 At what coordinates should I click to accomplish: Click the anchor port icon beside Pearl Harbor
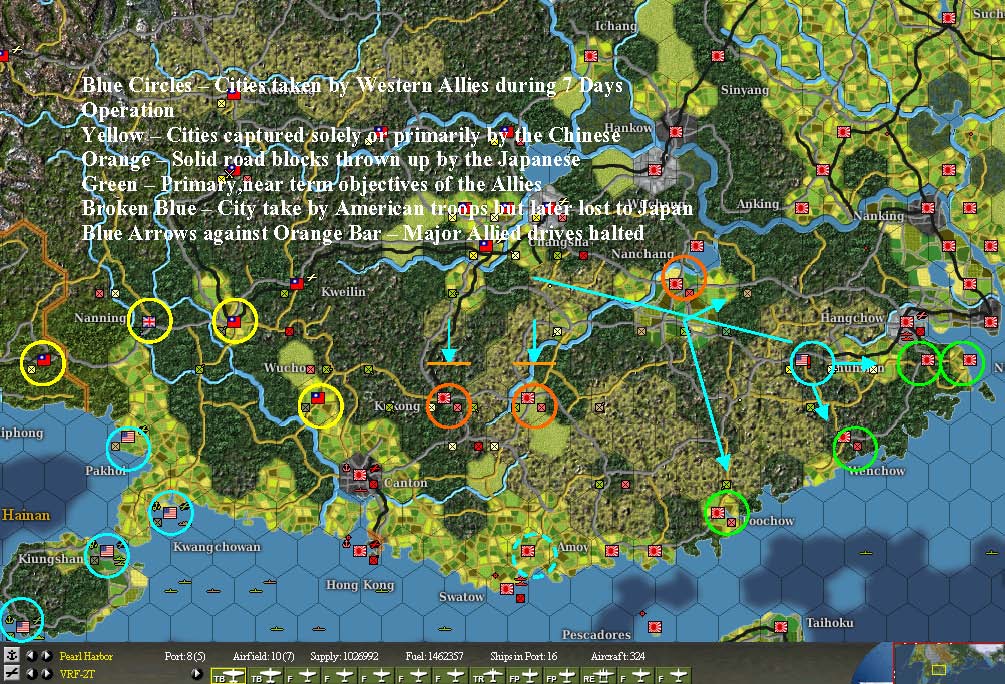coord(12,656)
